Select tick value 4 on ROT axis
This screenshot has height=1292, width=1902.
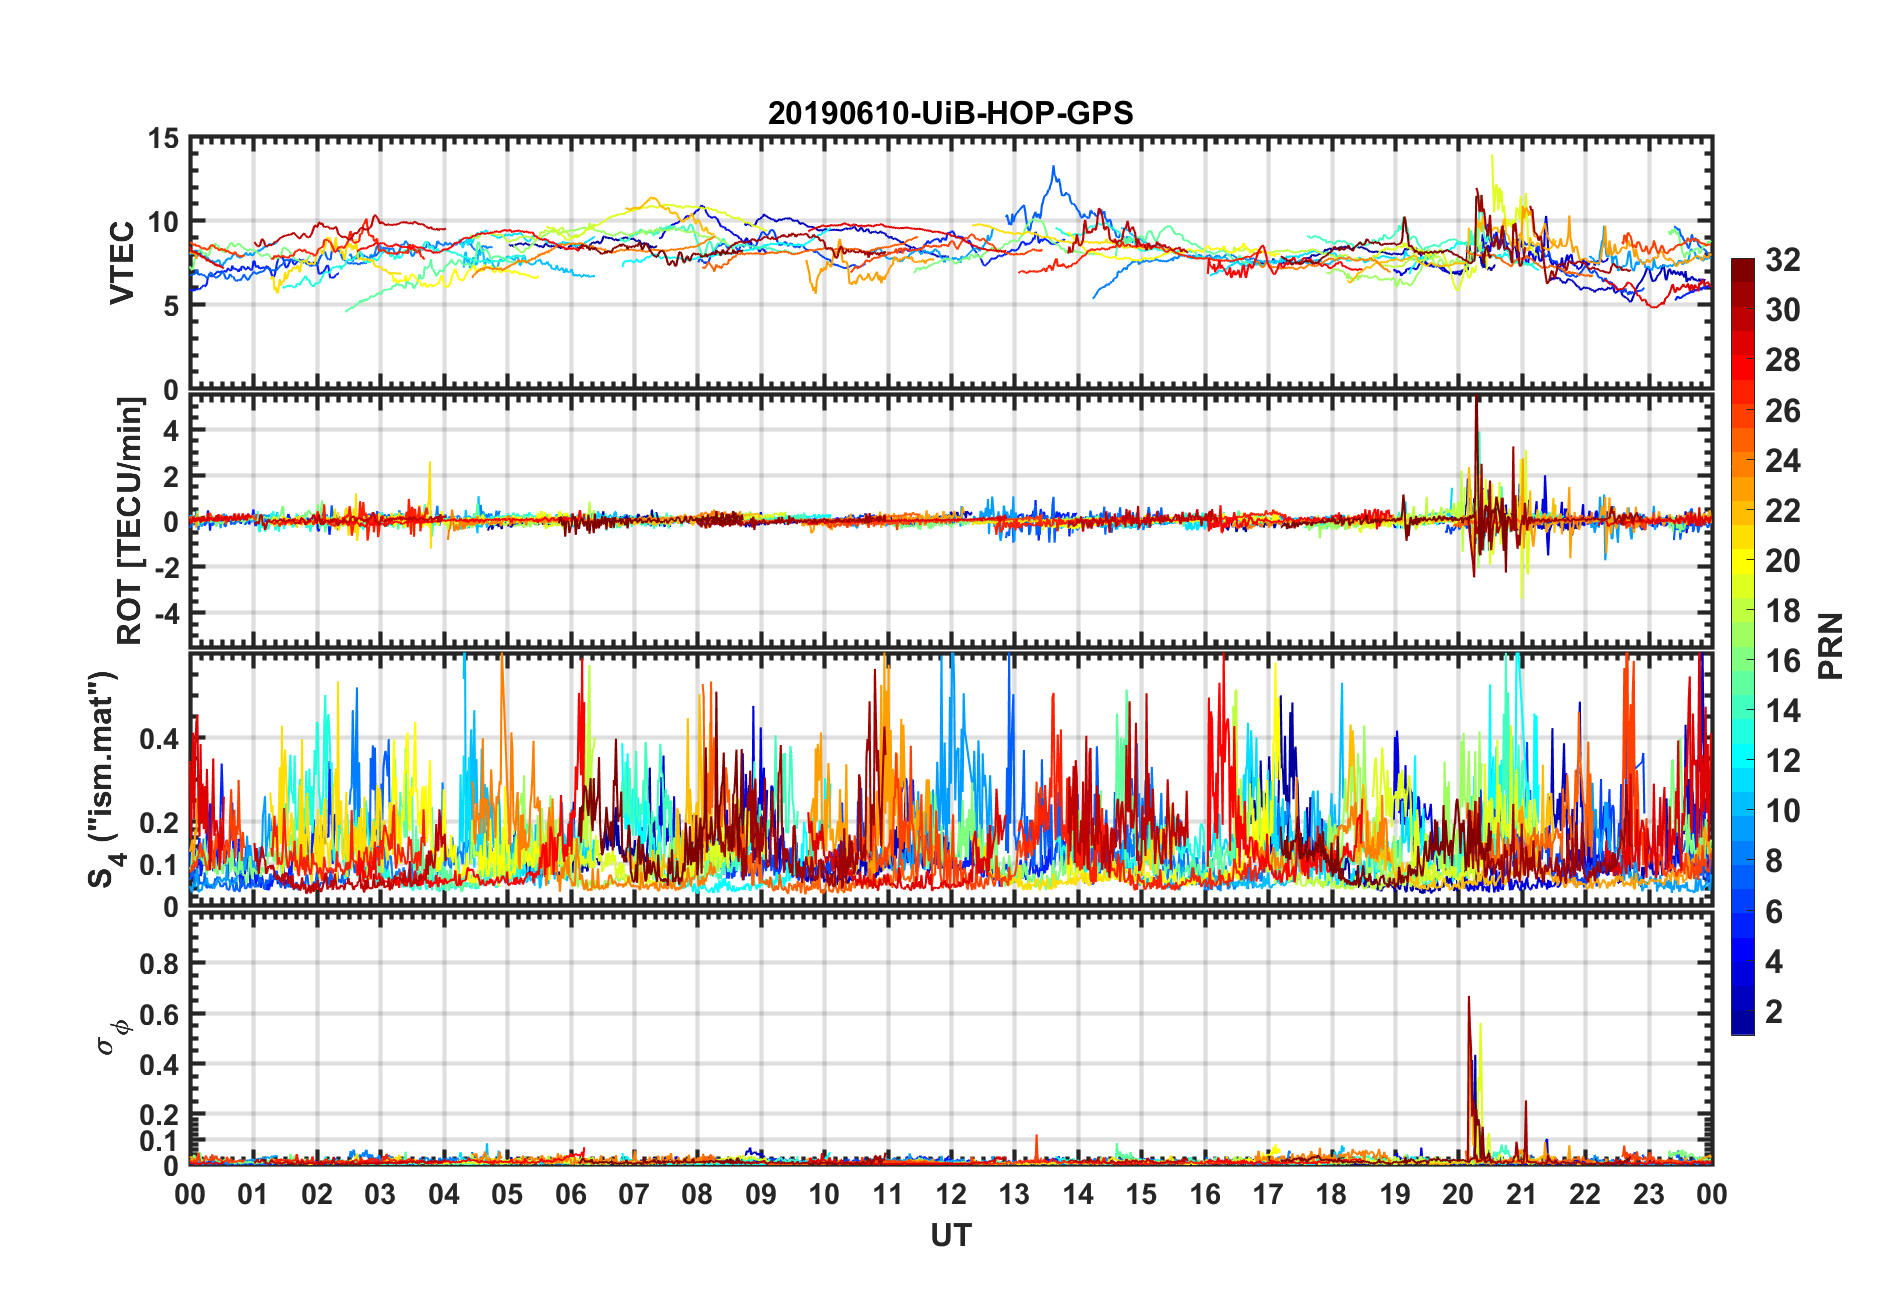pyautogui.click(x=171, y=430)
